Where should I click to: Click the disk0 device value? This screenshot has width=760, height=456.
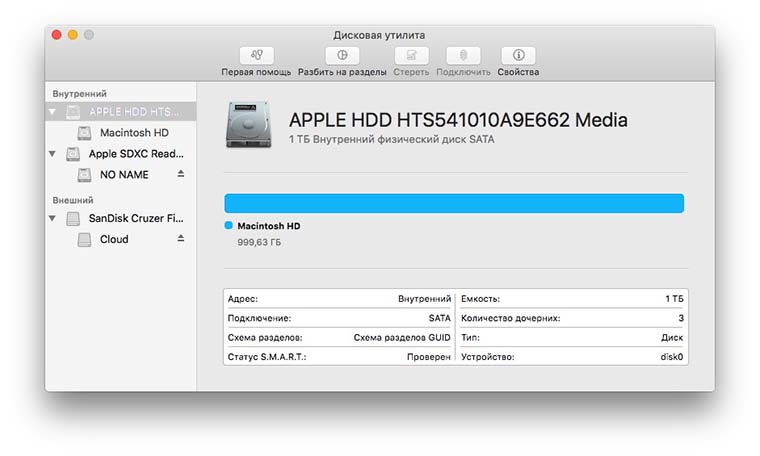click(x=672, y=357)
